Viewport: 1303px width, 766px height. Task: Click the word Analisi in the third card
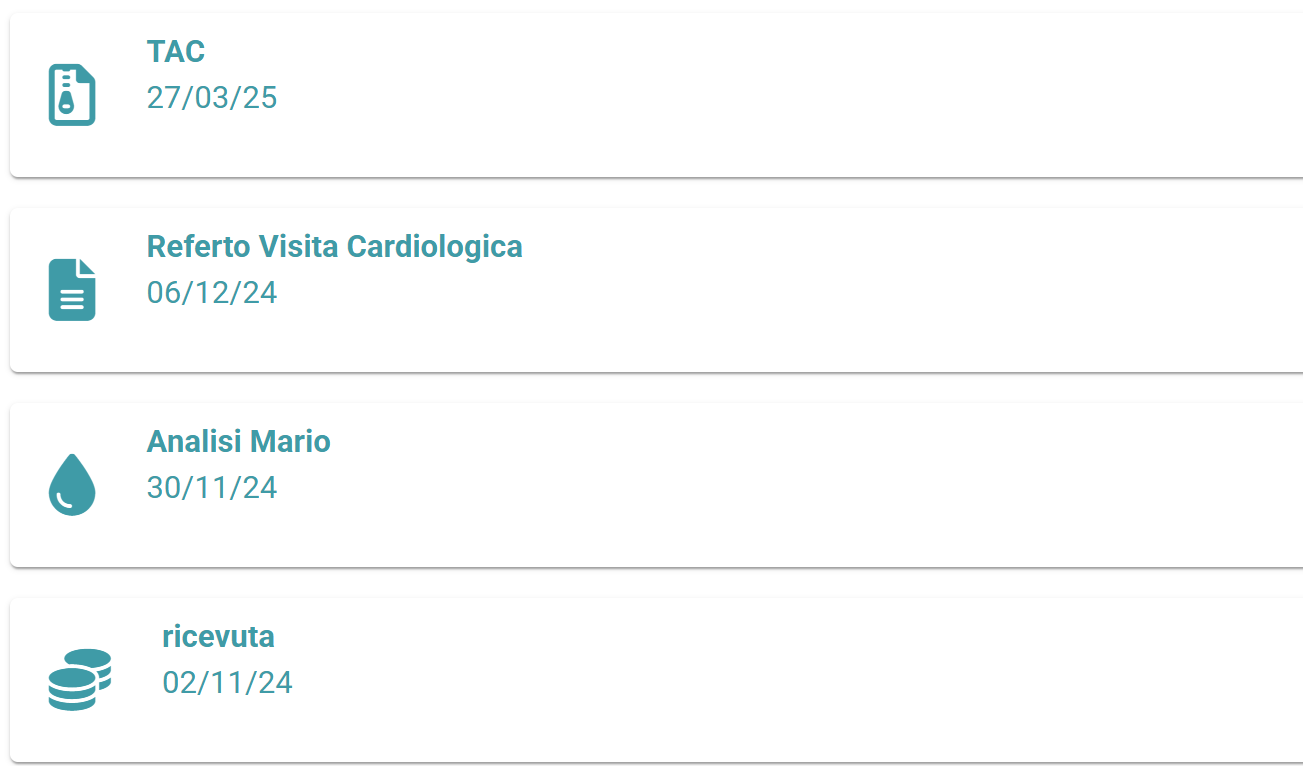[x=194, y=441]
